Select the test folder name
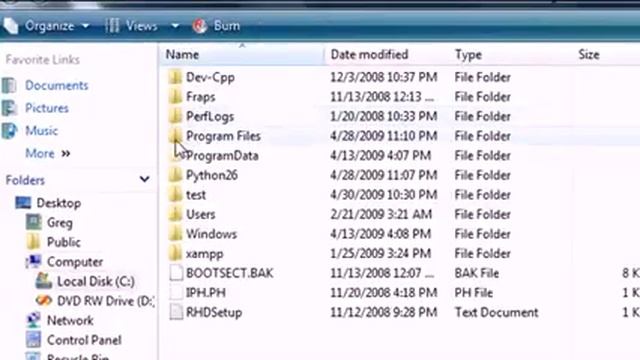This screenshot has width=640, height=360. 196,195
